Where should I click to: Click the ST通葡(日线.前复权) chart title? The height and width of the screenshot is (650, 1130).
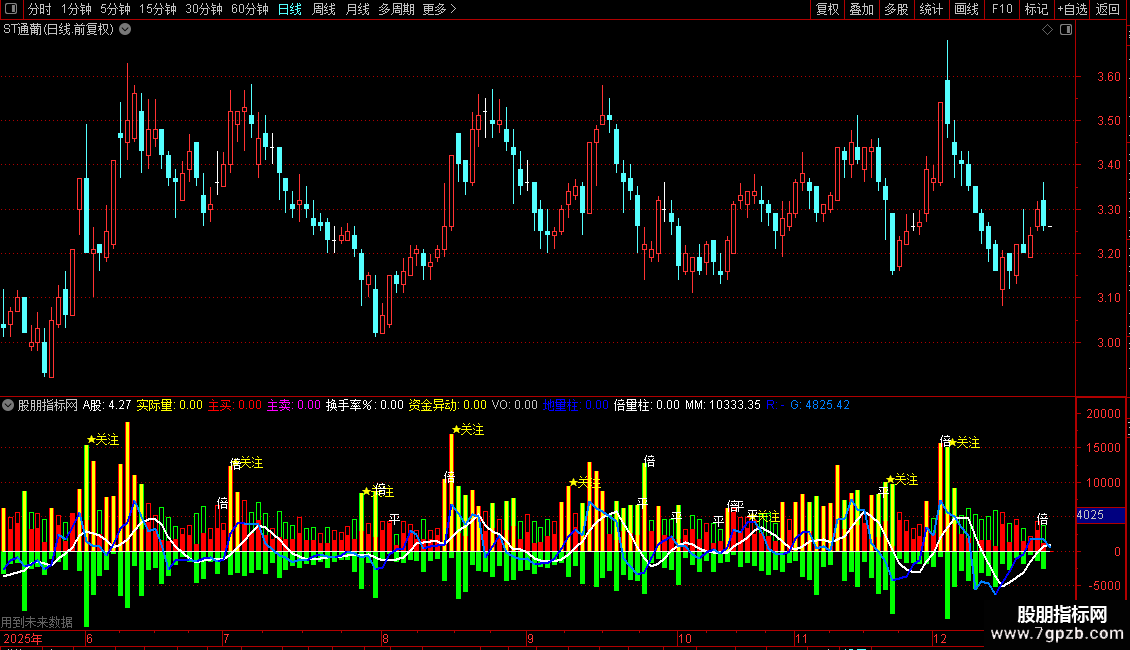58,30
